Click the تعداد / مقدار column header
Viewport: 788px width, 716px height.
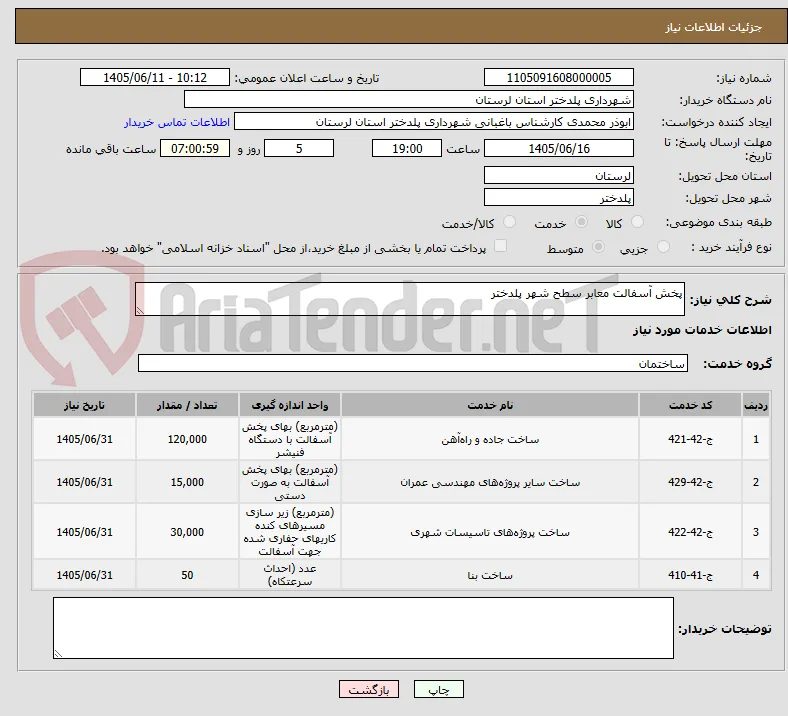(x=187, y=405)
